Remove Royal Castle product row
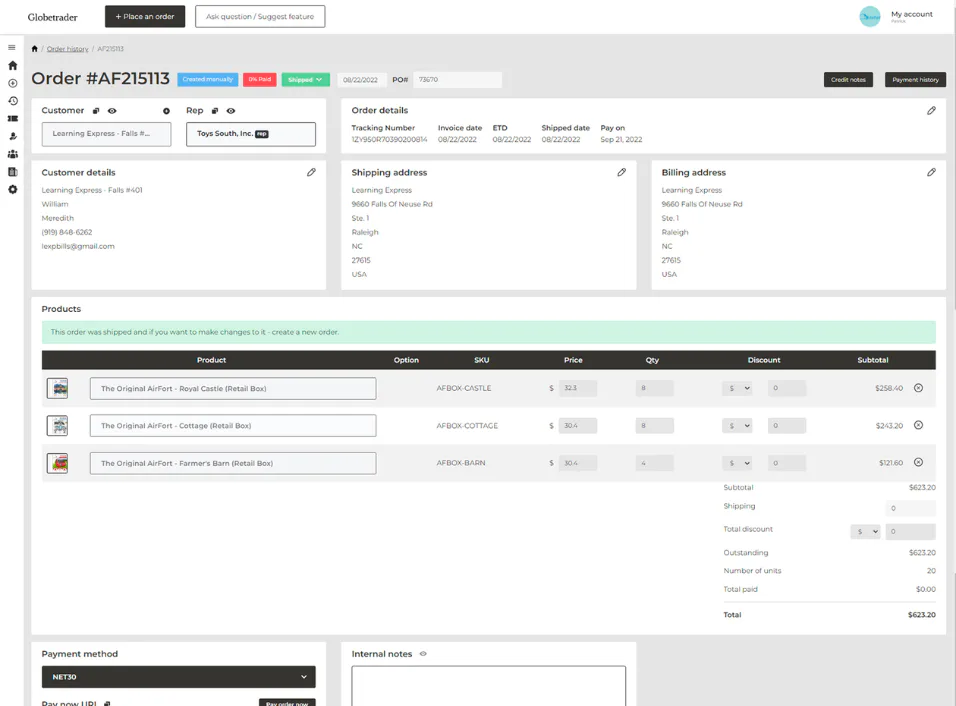 click(918, 388)
